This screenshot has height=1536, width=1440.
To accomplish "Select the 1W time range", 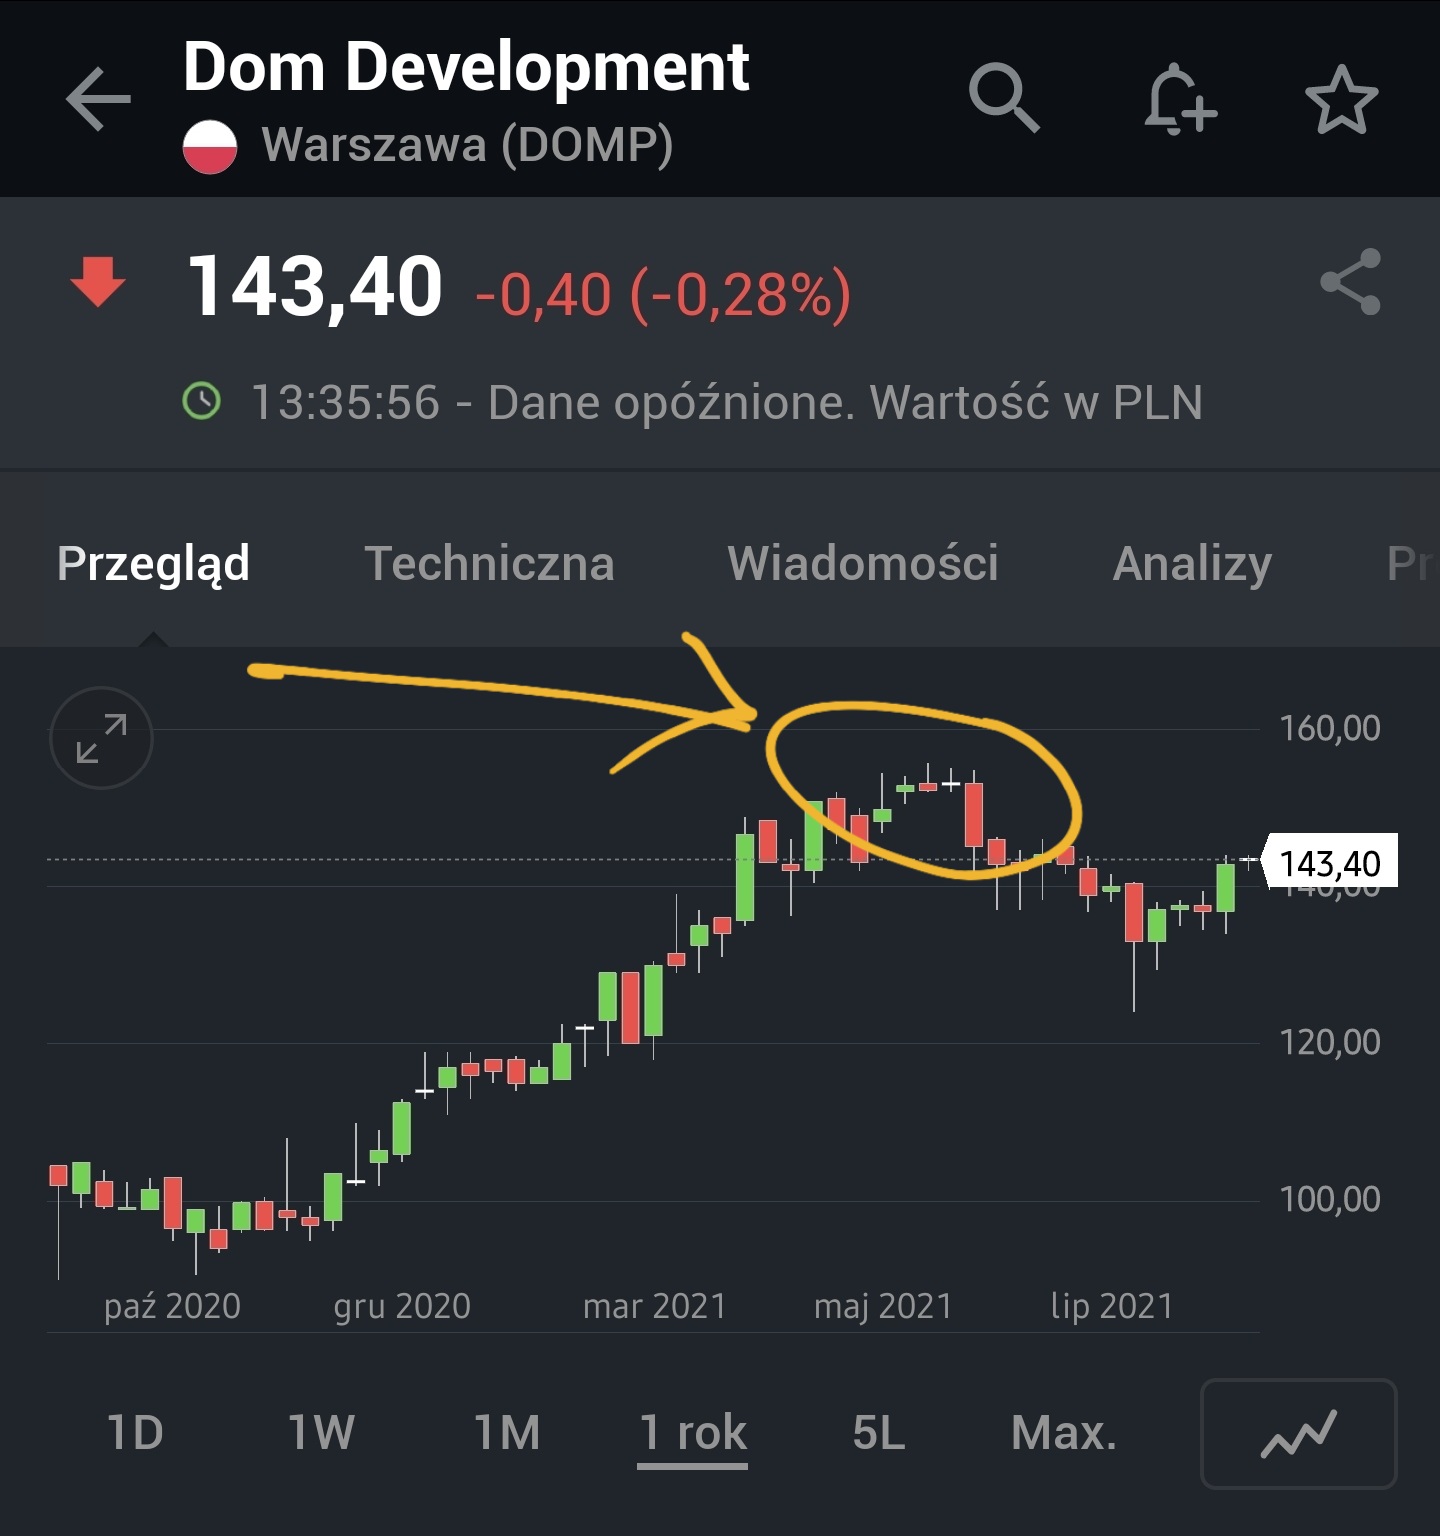I will [x=321, y=1433].
